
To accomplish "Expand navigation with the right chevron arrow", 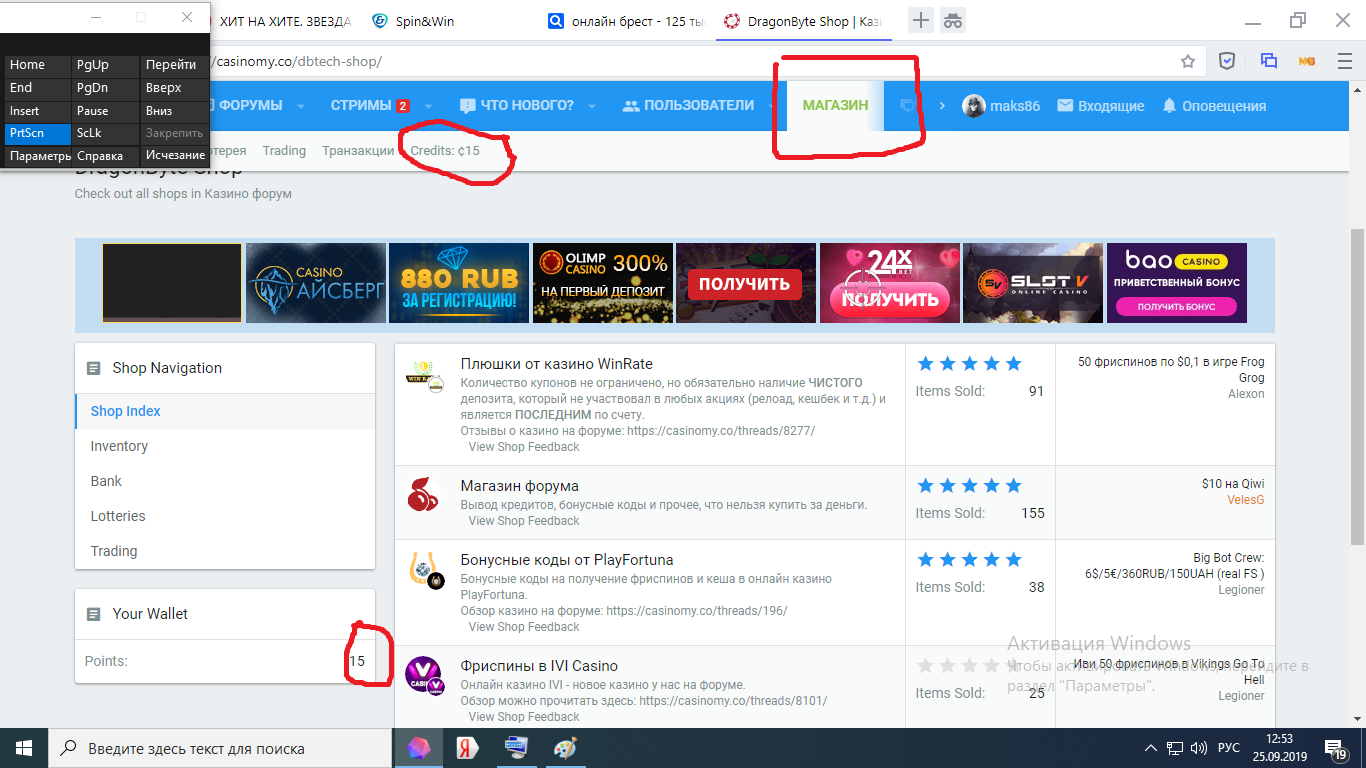I will 941,106.
